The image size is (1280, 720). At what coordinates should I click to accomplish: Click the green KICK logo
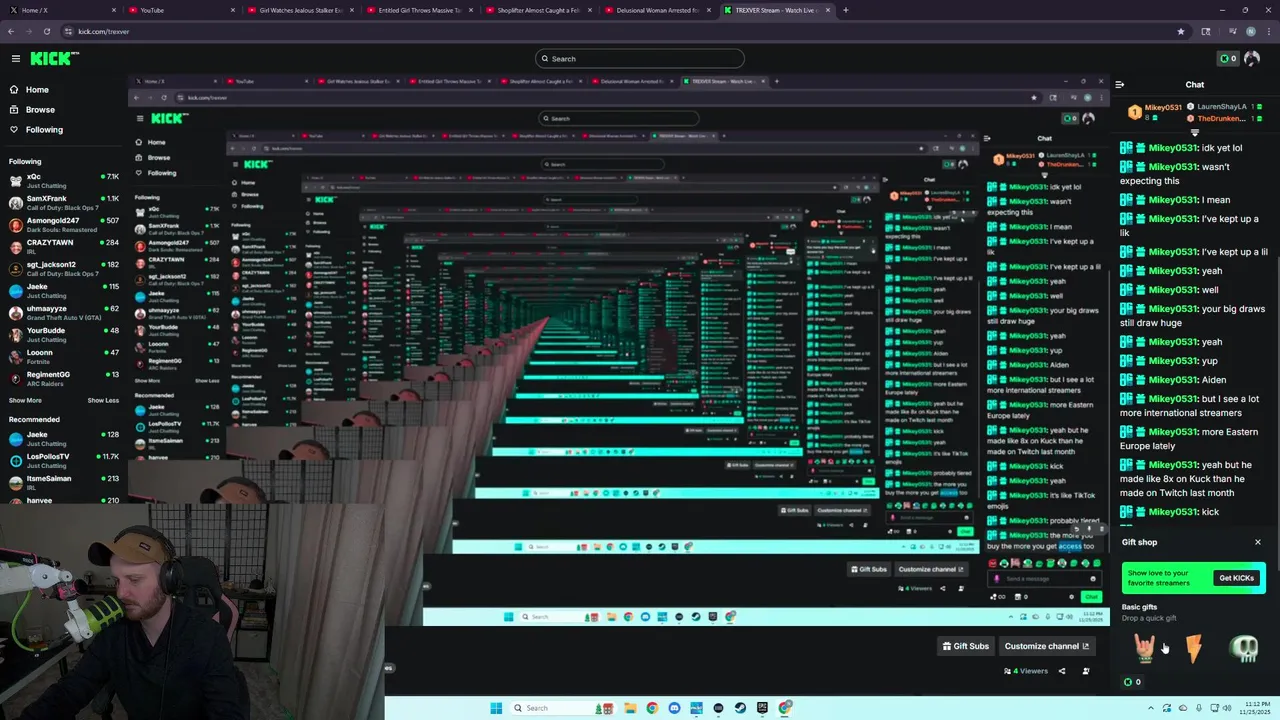49,58
